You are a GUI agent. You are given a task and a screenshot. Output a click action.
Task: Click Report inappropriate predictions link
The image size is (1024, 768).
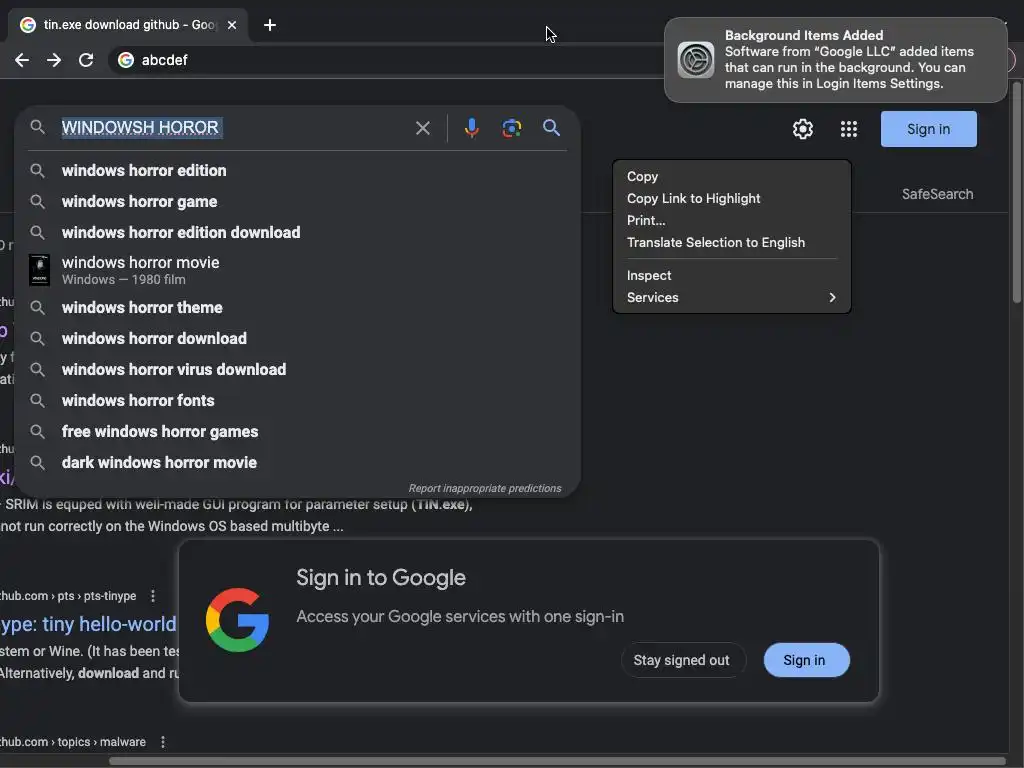coord(485,488)
